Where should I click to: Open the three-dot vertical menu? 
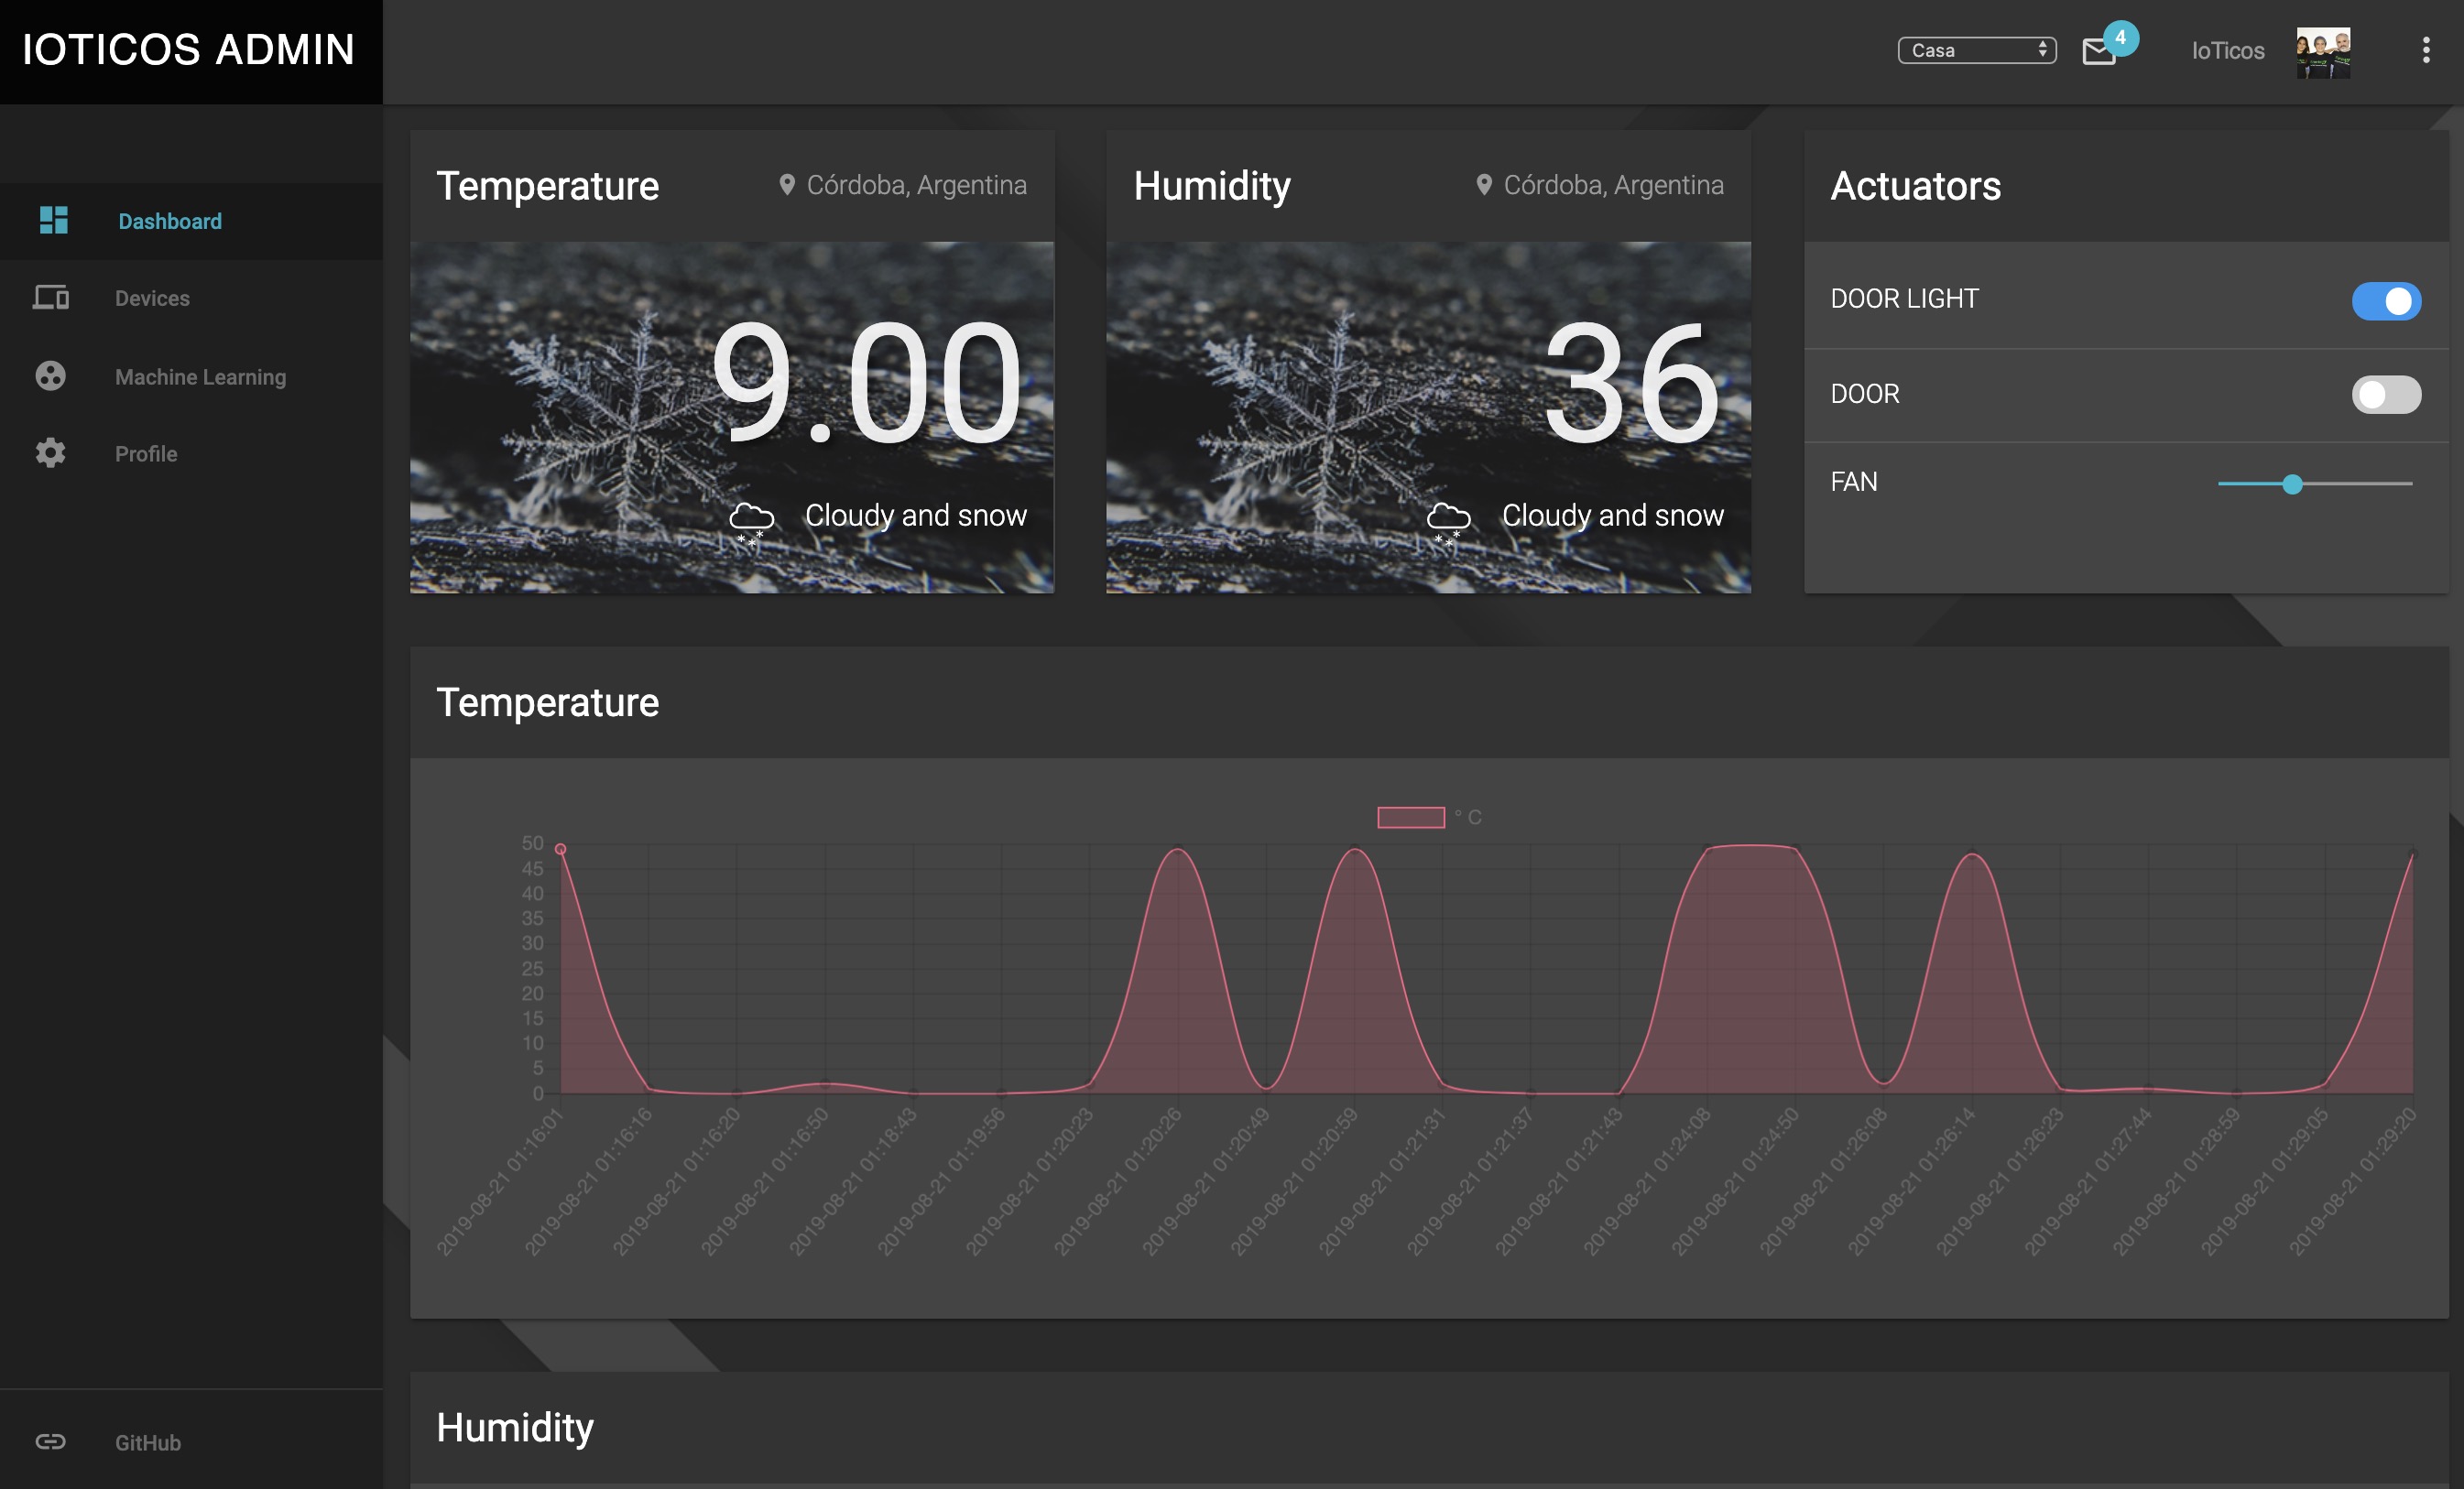pyautogui.click(x=2425, y=50)
